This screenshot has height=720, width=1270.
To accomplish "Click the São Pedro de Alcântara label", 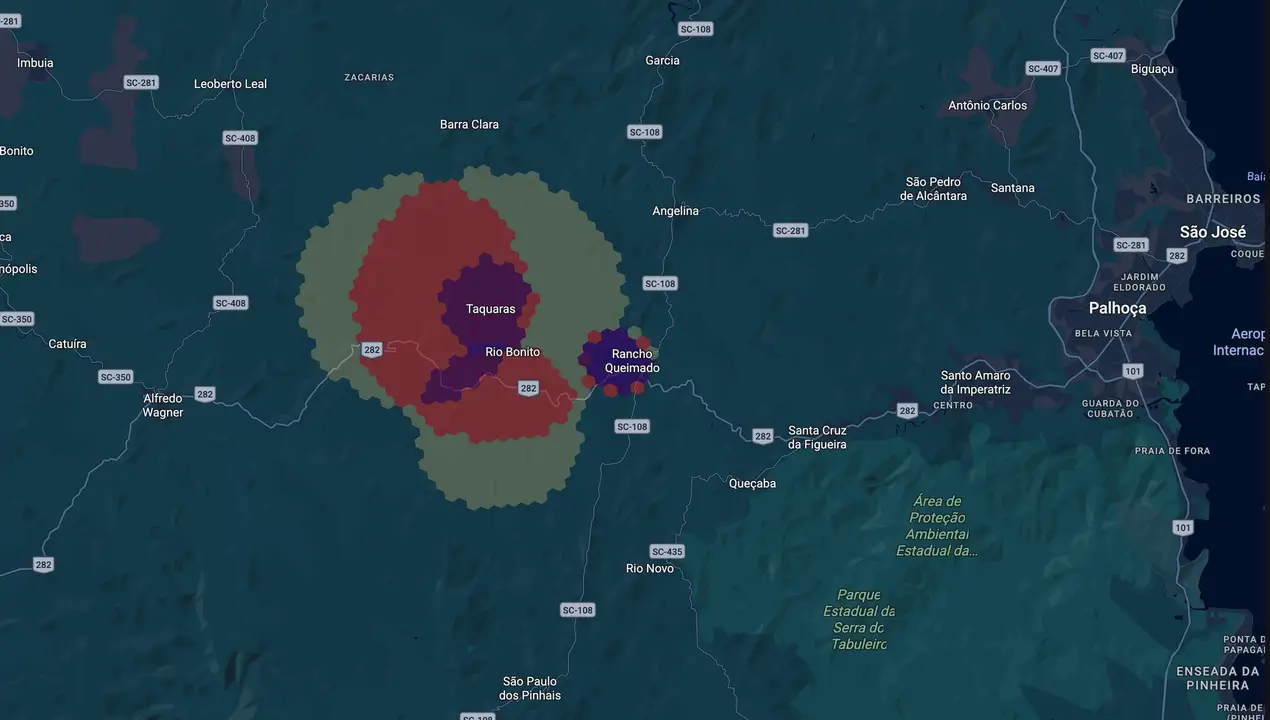I will [934, 189].
